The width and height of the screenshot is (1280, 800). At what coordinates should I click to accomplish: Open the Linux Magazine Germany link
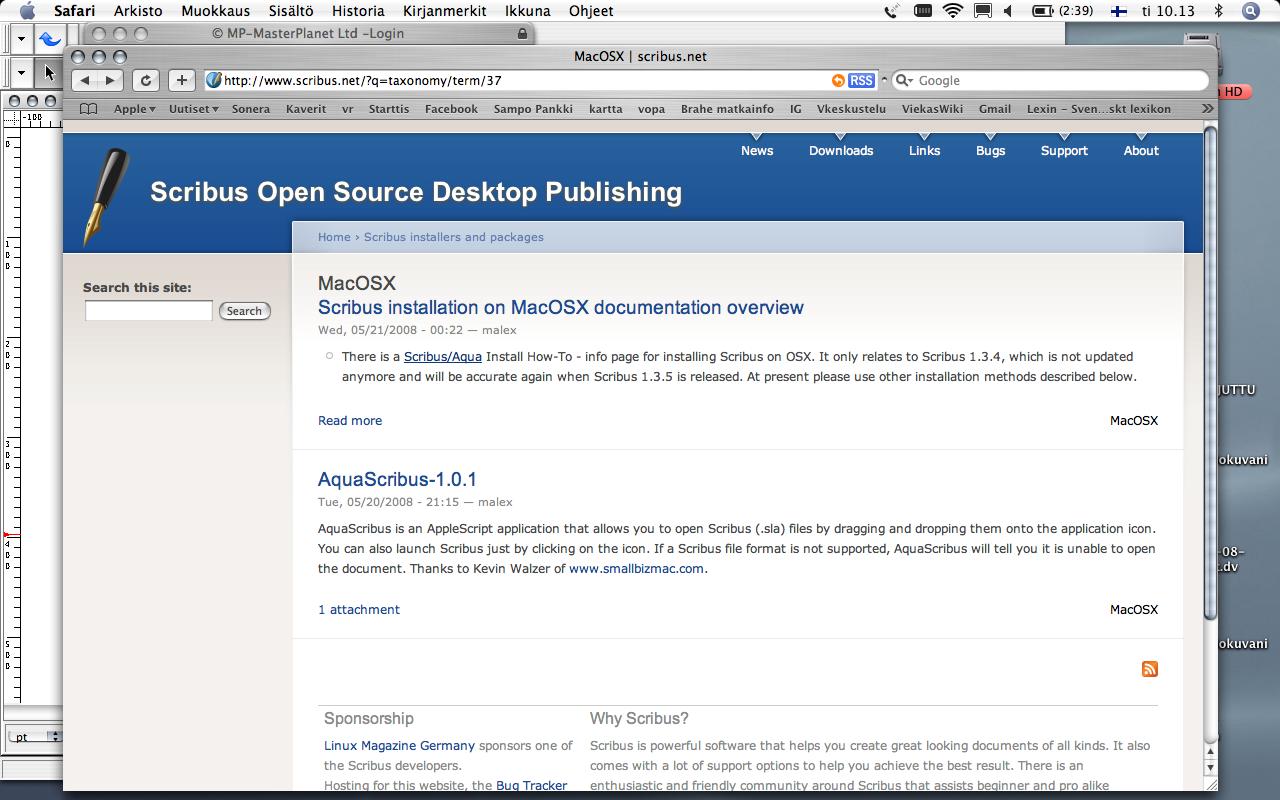(x=399, y=746)
